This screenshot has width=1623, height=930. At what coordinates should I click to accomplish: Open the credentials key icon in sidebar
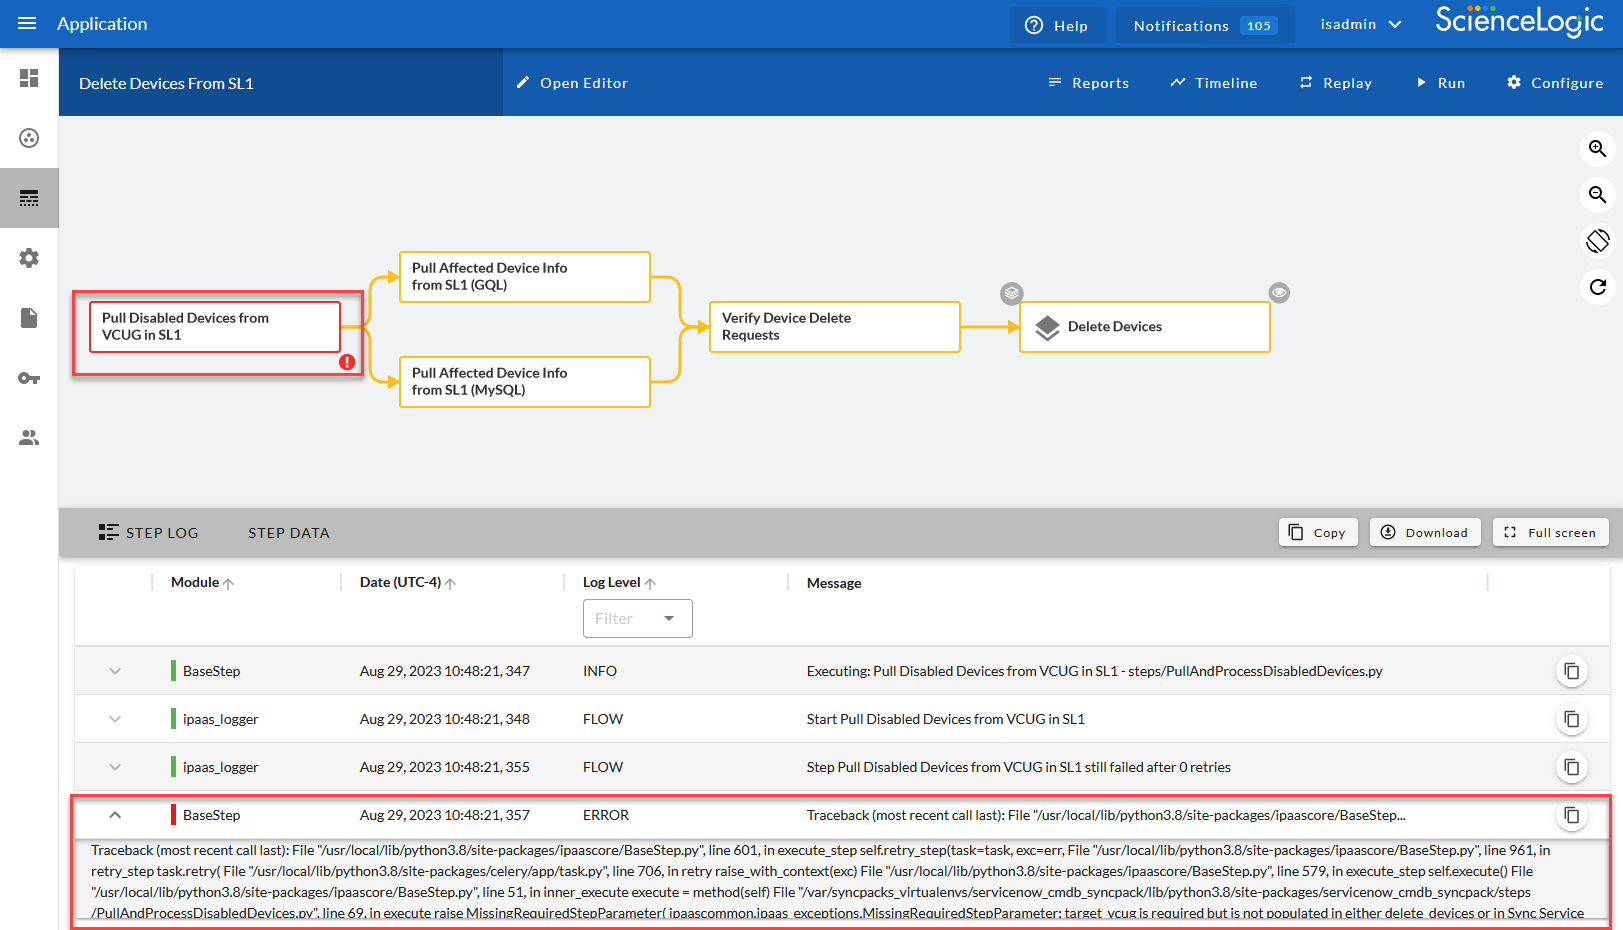[x=29, y=378]
